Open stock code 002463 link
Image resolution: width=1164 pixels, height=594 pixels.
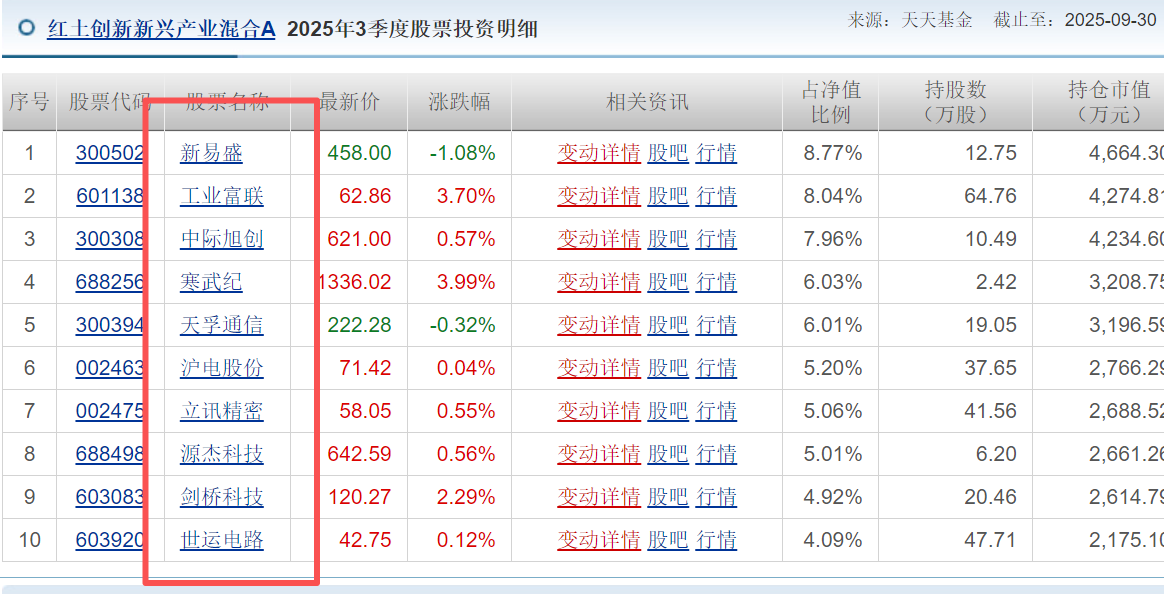tap(109, 368)
